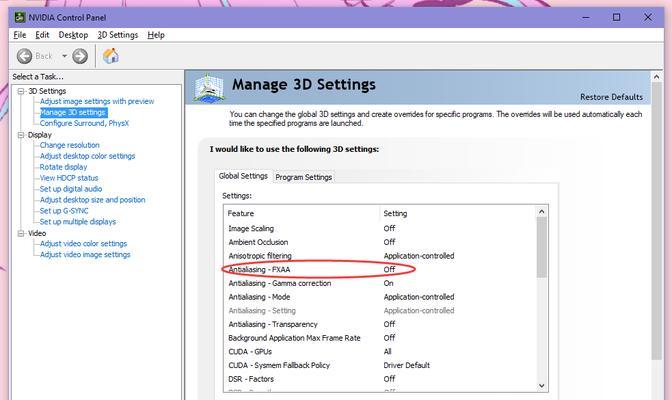Click the Off value for Antialiasing - FXAA
672x400 pixels.
point(389,270)
